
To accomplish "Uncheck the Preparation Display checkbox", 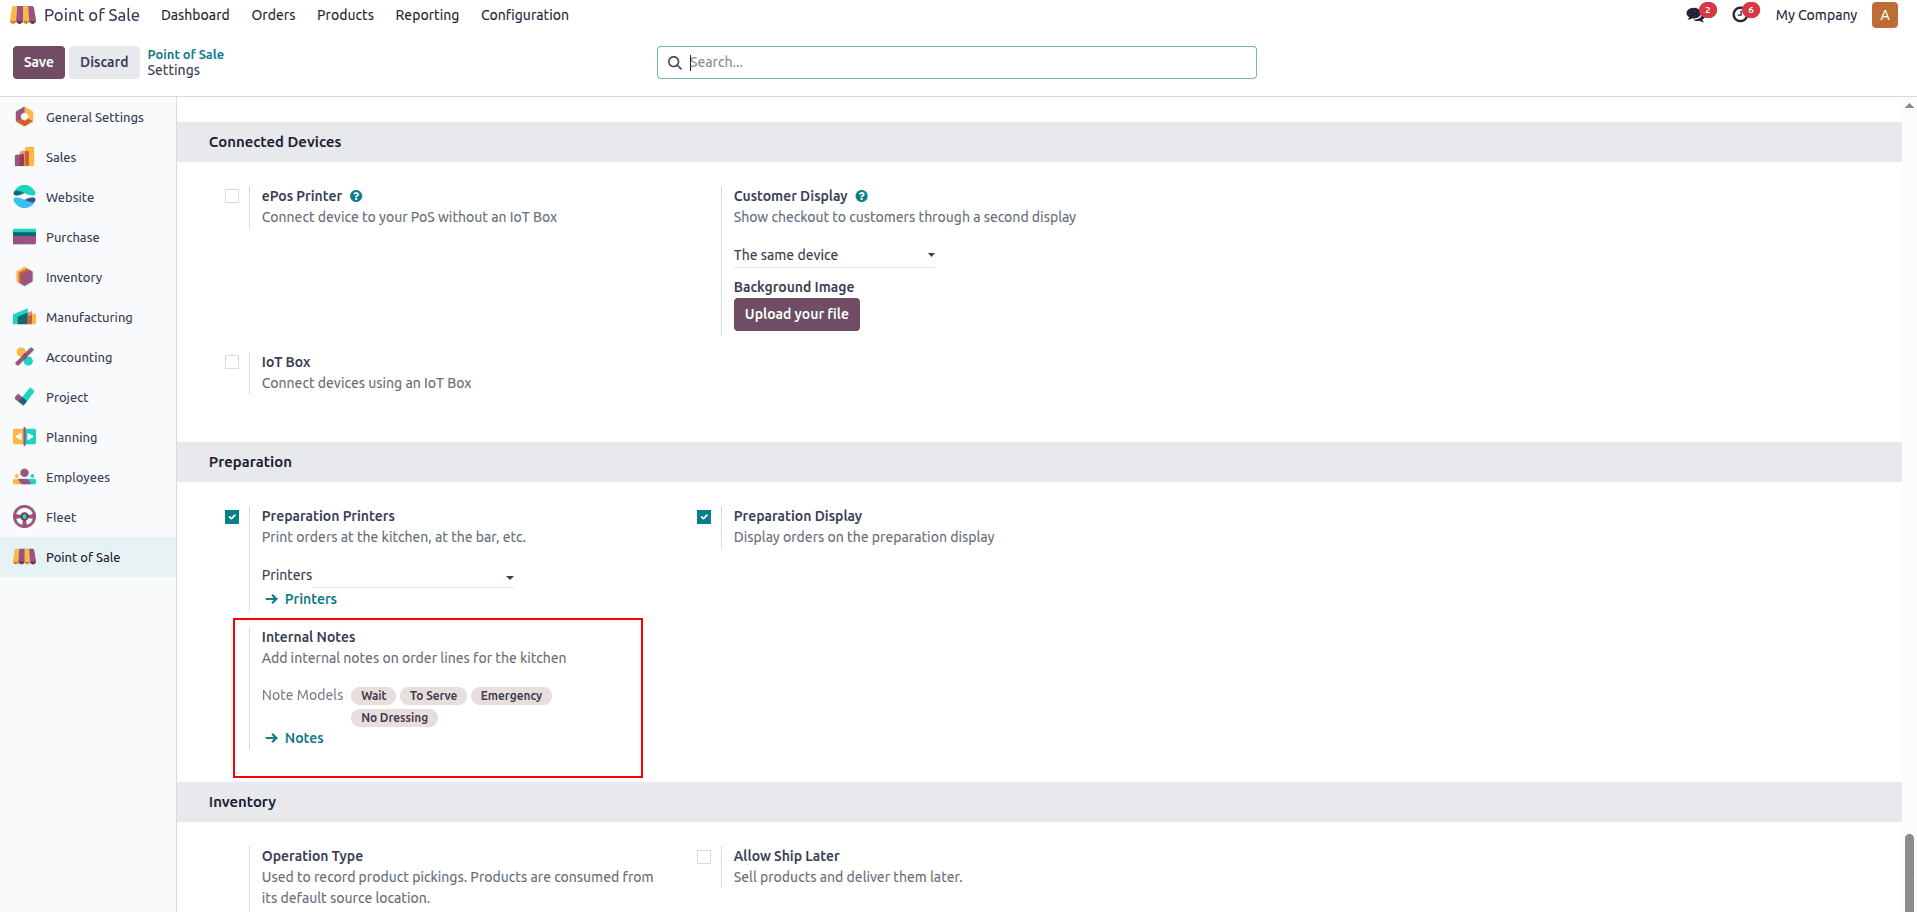I will tap(704, 517).
